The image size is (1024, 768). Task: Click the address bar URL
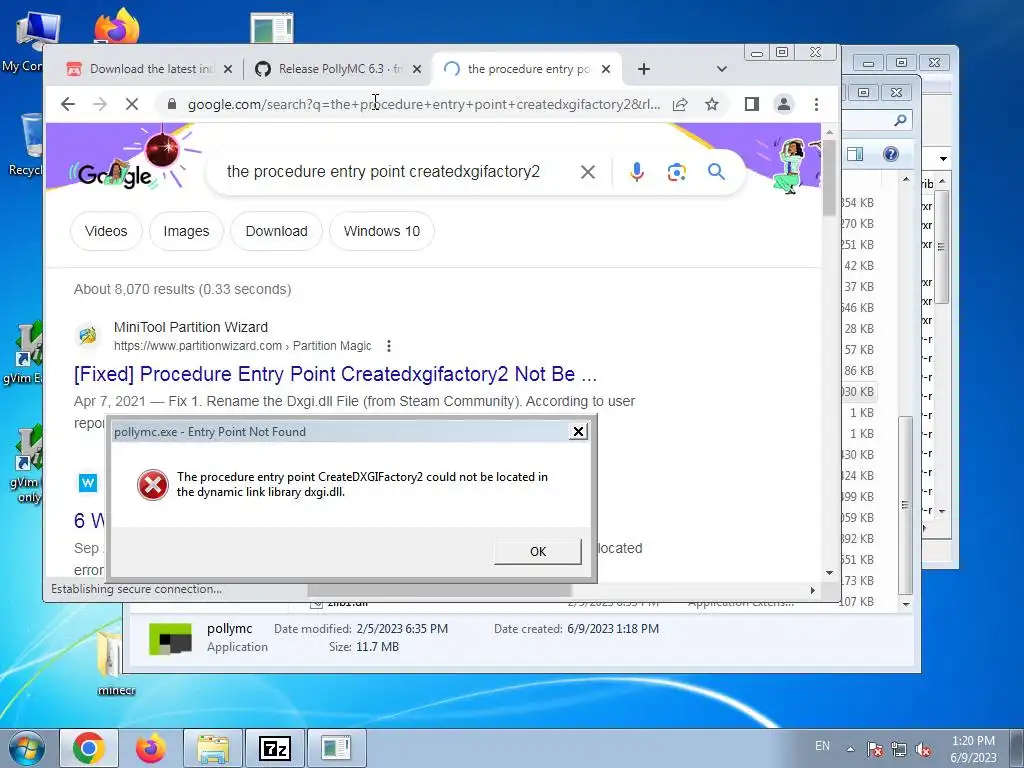pyautogui.click(x=423, y=104)
